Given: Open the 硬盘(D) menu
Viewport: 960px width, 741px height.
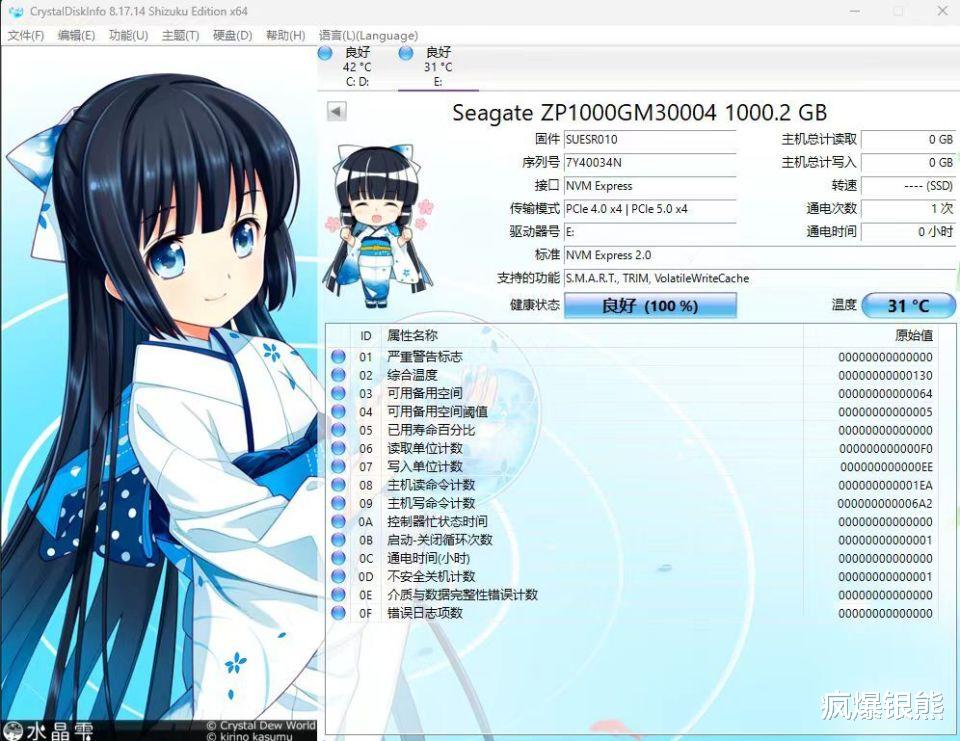Looking at the screenshot, I should [x=232, y=36].
